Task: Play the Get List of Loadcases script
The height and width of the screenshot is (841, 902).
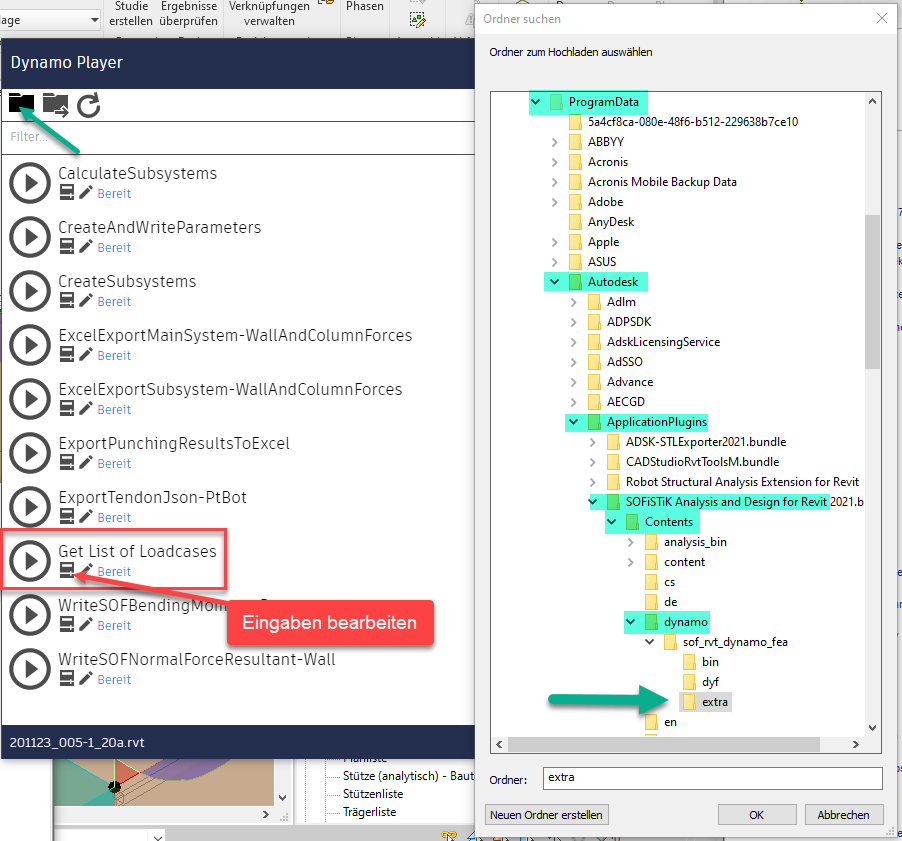Action: coord(31,561)
